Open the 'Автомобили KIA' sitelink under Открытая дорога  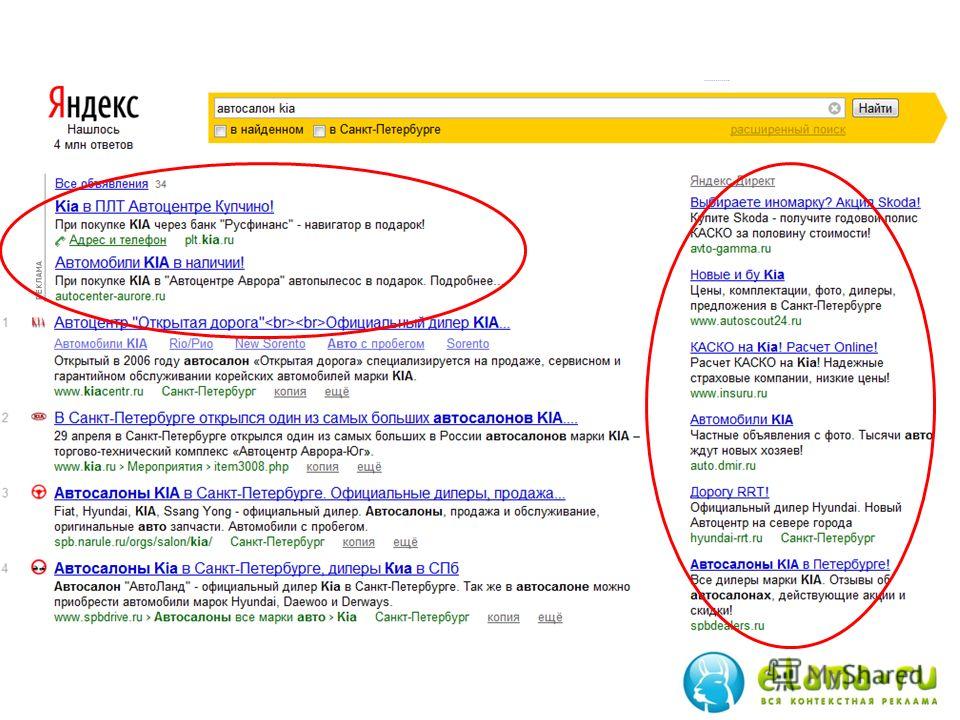click(x=100, y=343)
